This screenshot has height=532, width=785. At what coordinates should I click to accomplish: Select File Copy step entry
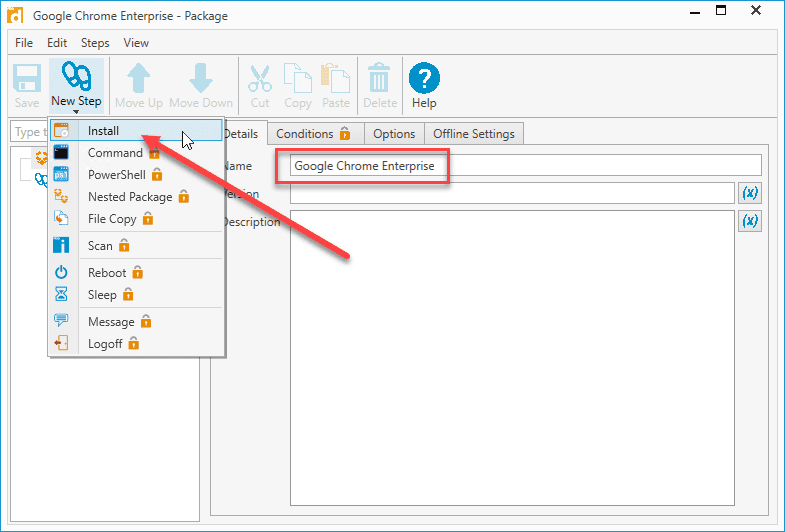136,219
